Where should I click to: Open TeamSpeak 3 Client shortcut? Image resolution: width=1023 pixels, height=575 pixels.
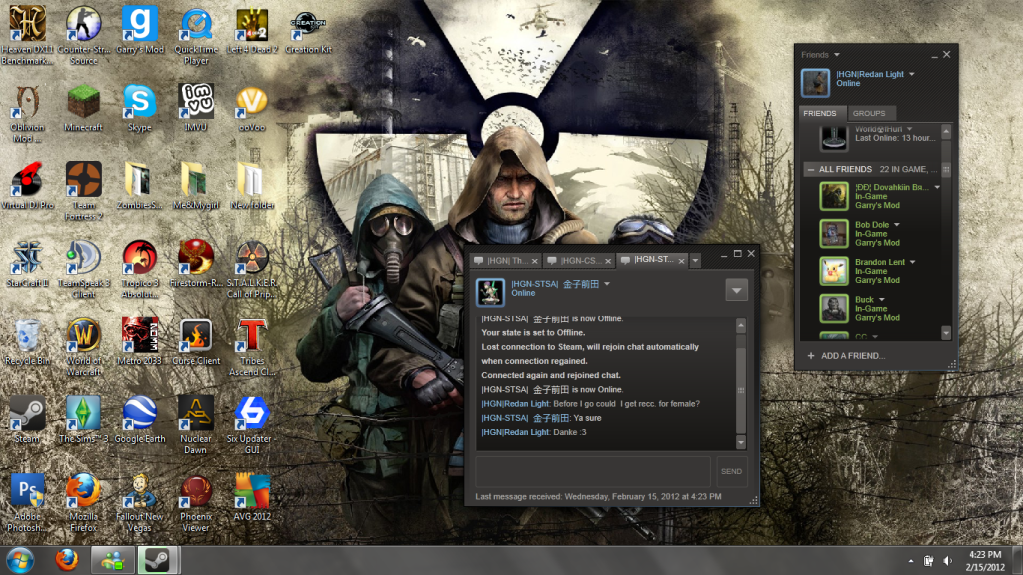point(84,269)
